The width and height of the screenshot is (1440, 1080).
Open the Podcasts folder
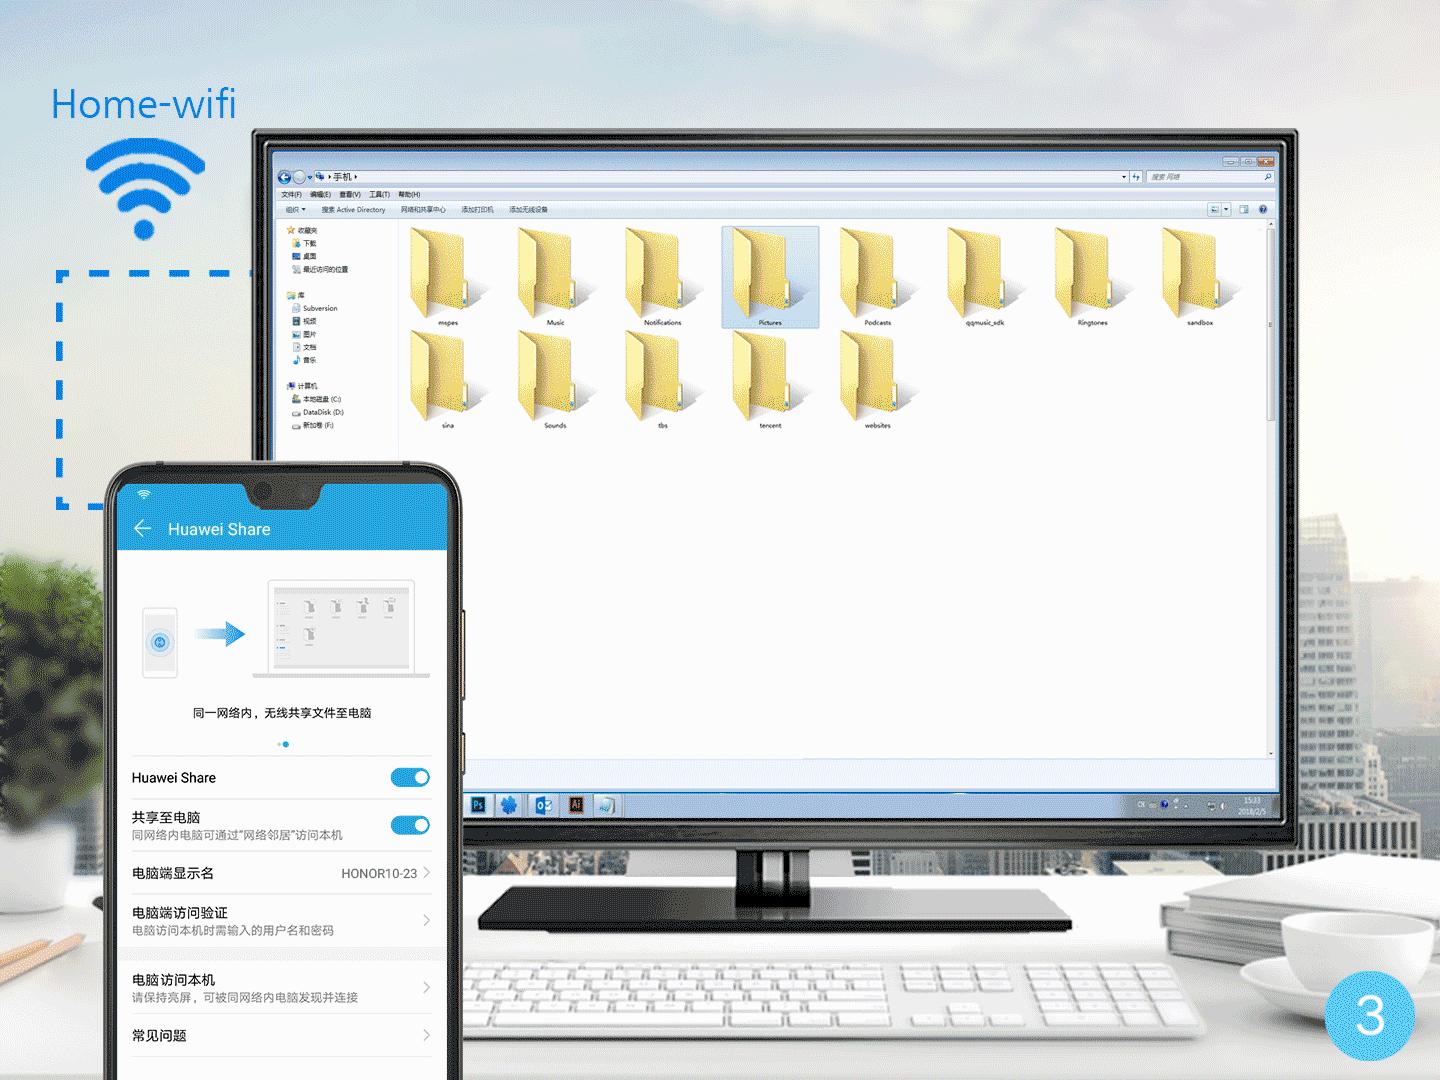[877, 276]
